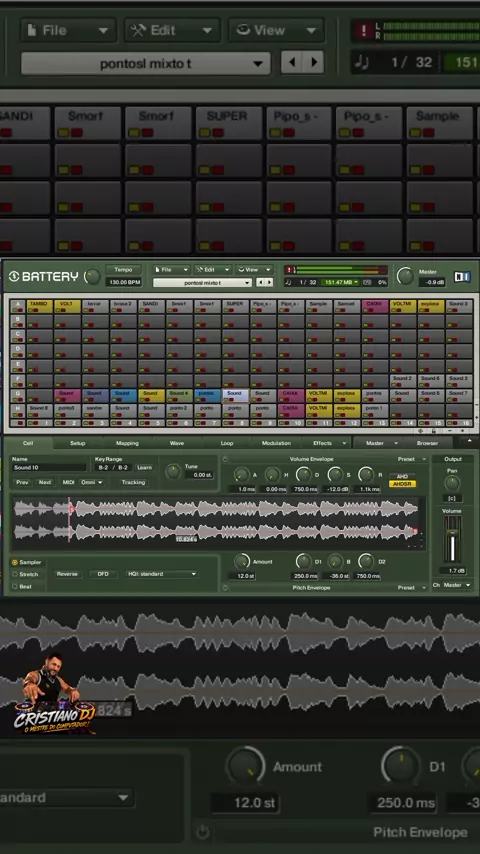Click the power icon beside the enlarged Pitch Envelope label
480x854 pixels.
(203, 832)
